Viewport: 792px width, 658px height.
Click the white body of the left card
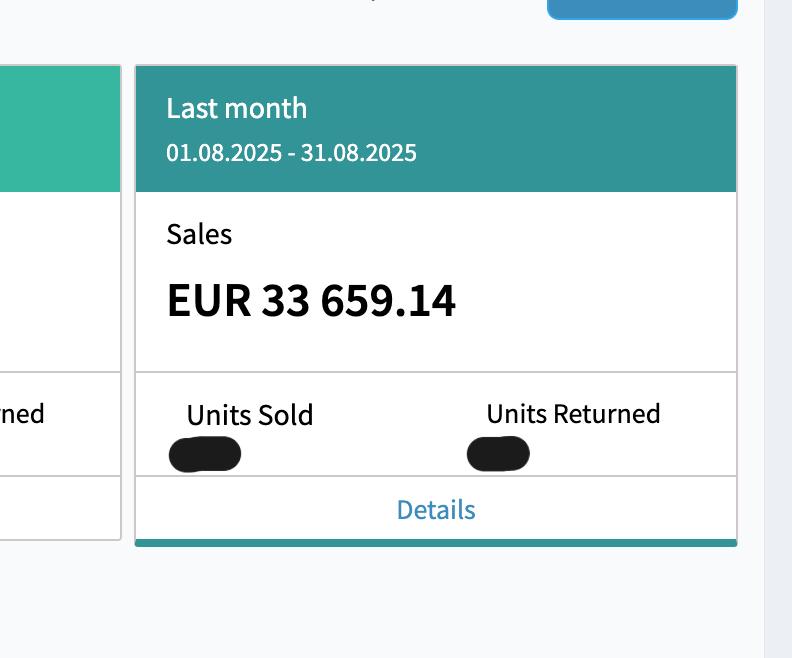pos(60,280)
